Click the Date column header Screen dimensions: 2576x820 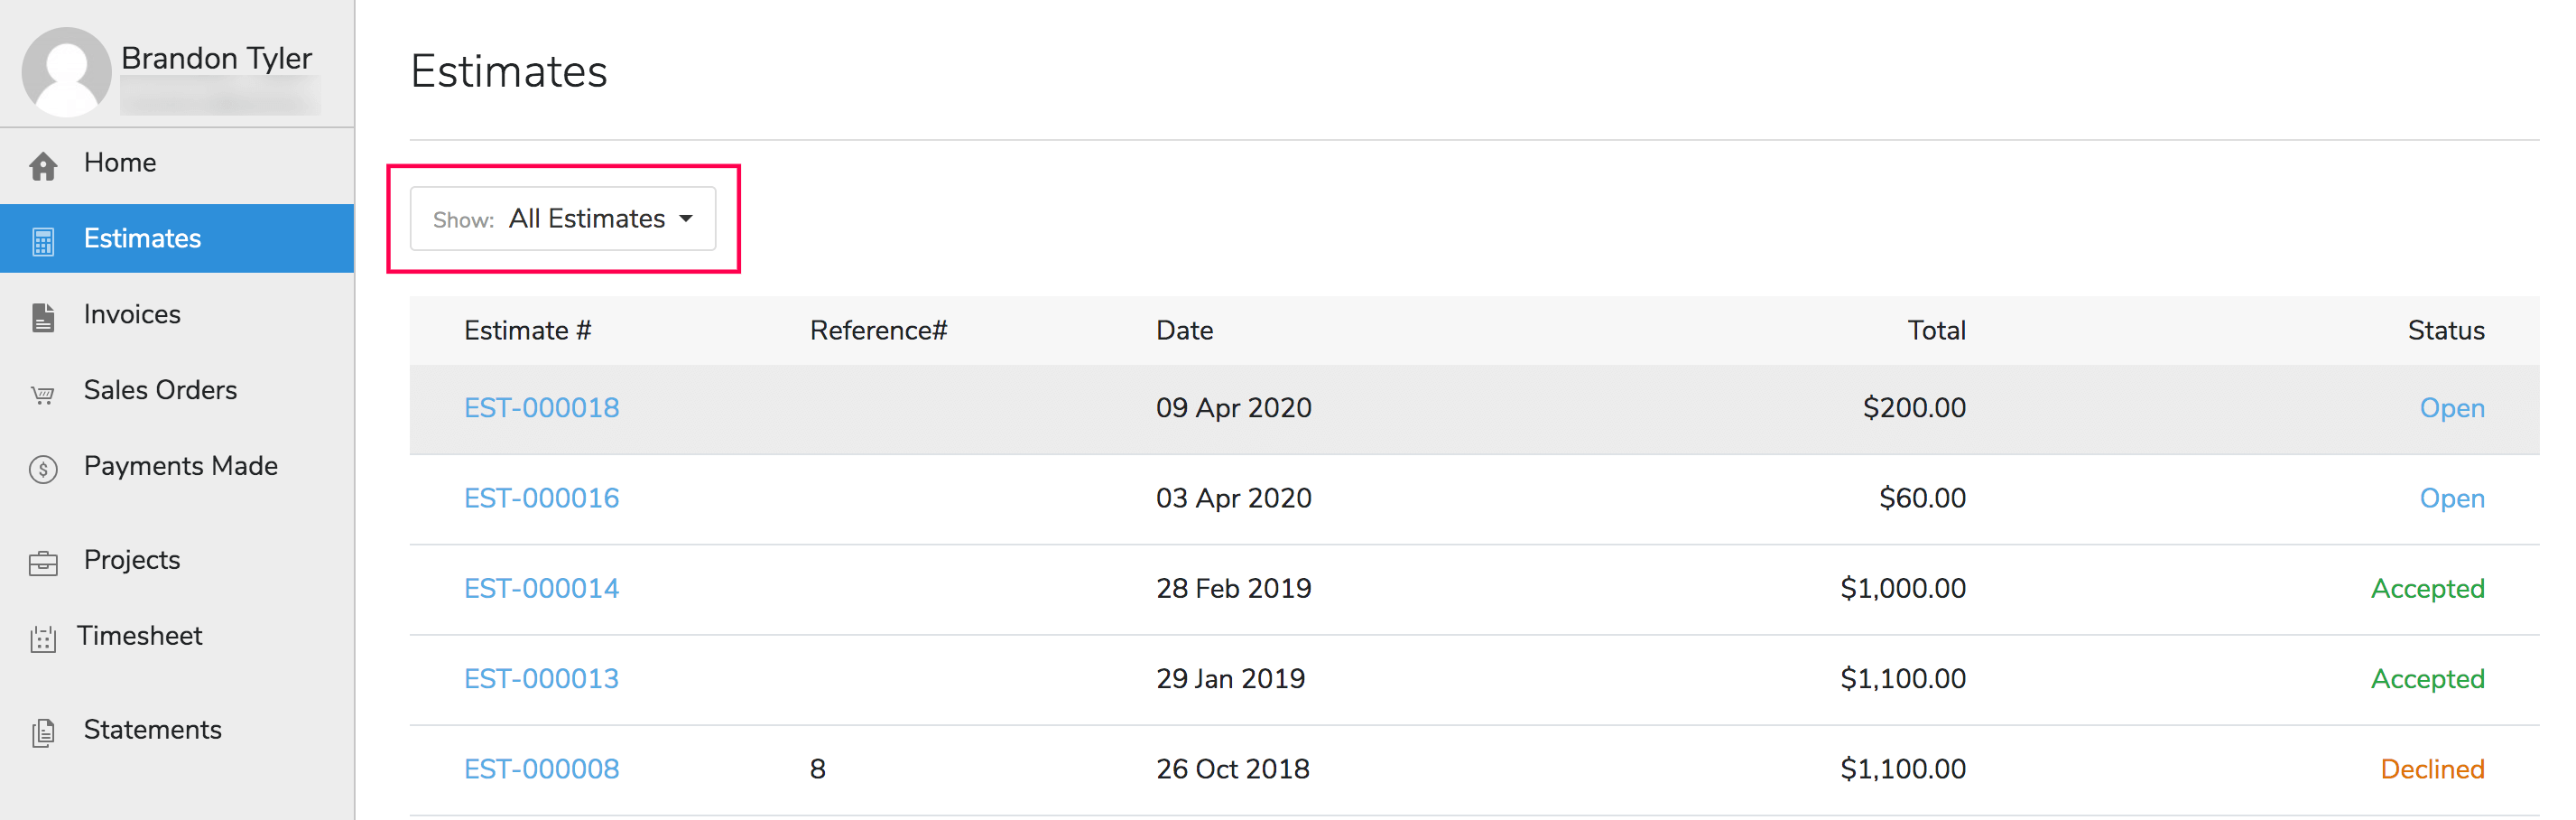(x=1184, y=331)
